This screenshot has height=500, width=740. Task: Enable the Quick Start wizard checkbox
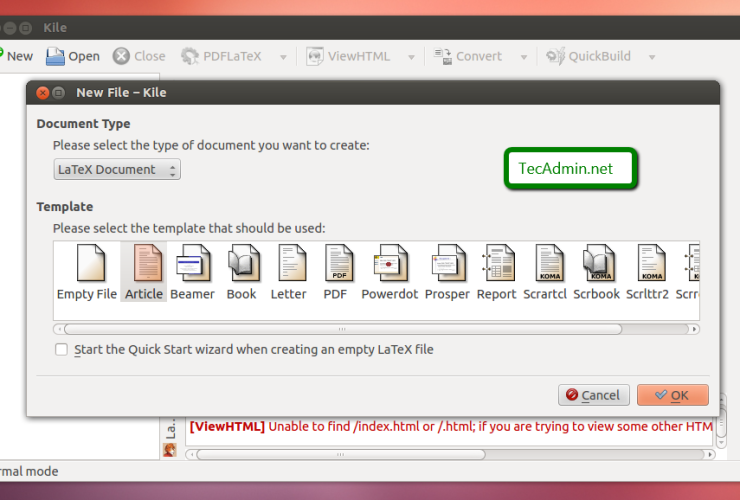click(62, 350)
